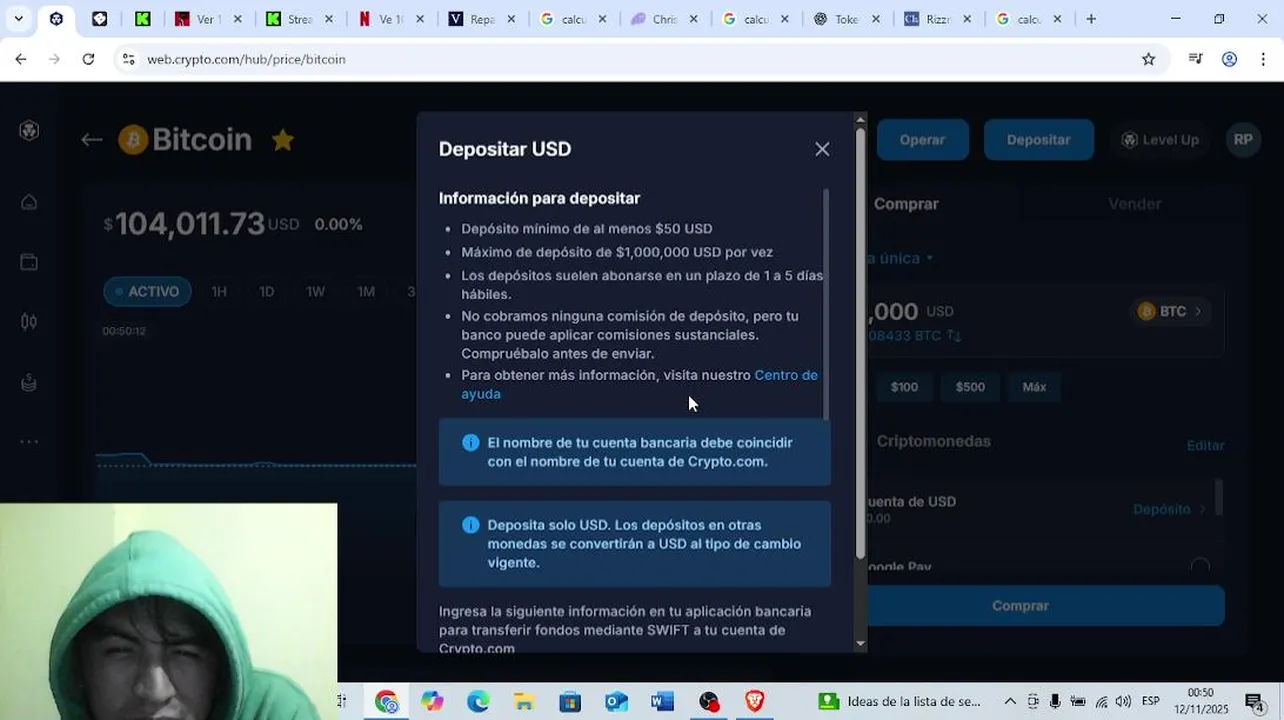
Task: Open the trading candlestick sidebar icon
Action: pyautogui.click(x=29, y=322)
